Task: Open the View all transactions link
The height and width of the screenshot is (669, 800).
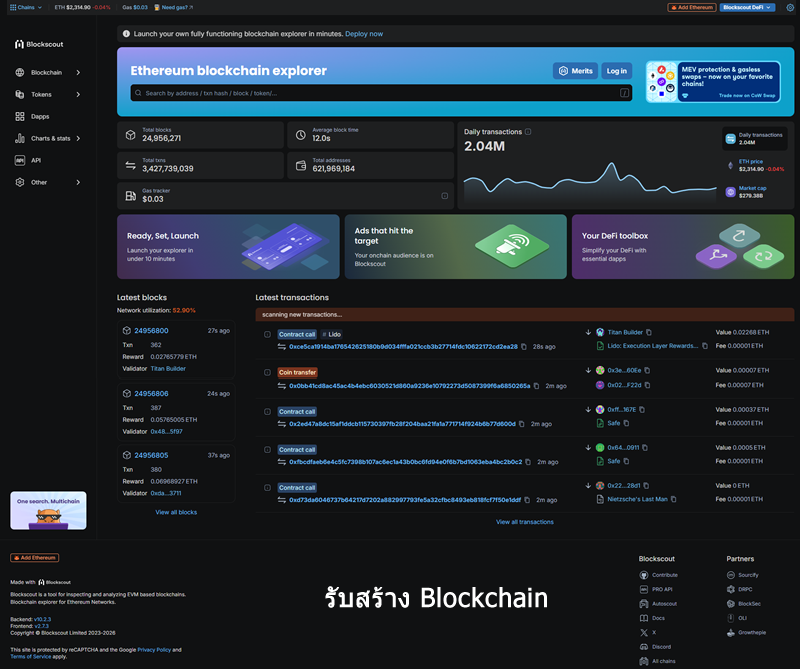Action: click(524, 522)
